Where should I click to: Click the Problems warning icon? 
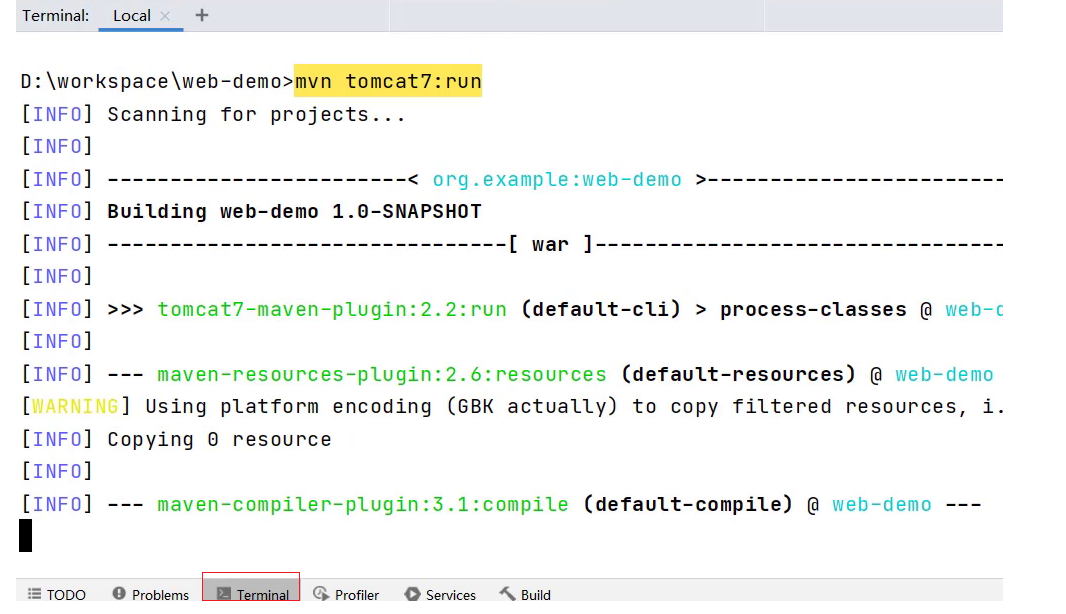119,594
